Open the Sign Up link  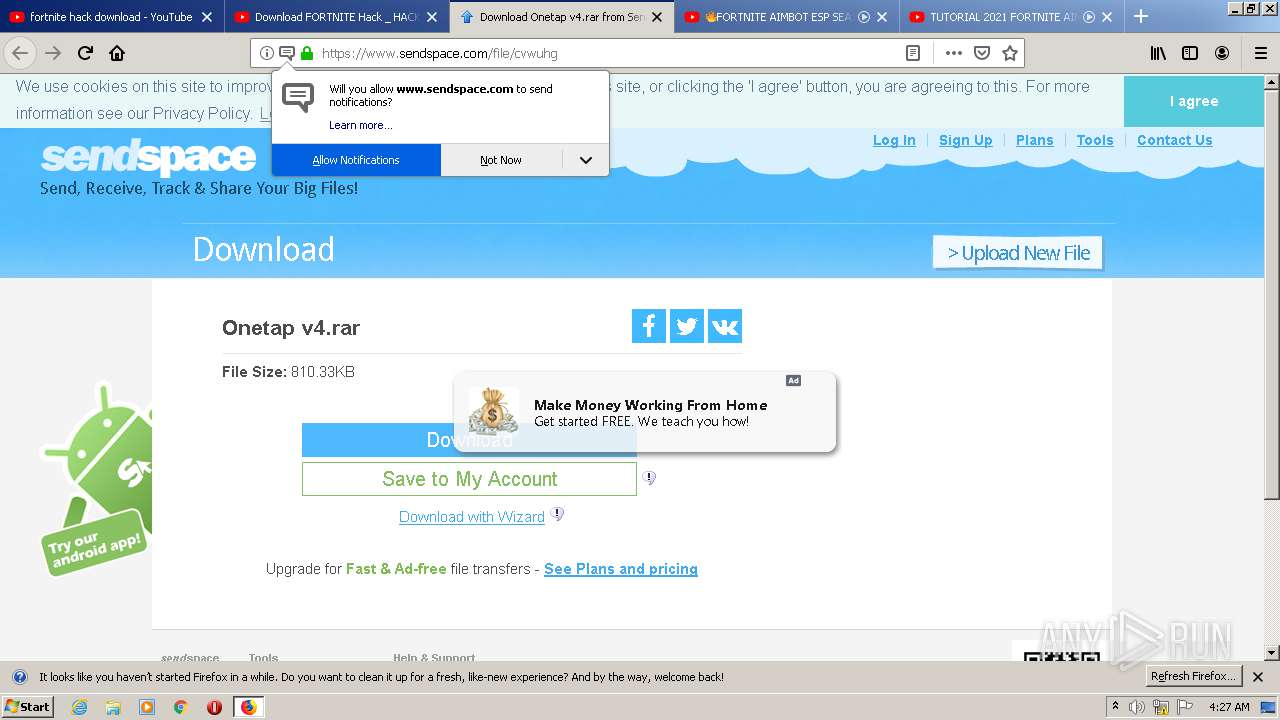click(966, 140)
